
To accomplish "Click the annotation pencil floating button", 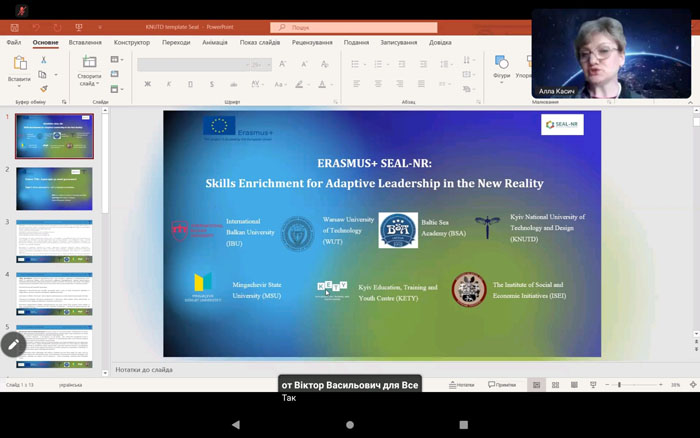I will [x=13, y=345].
